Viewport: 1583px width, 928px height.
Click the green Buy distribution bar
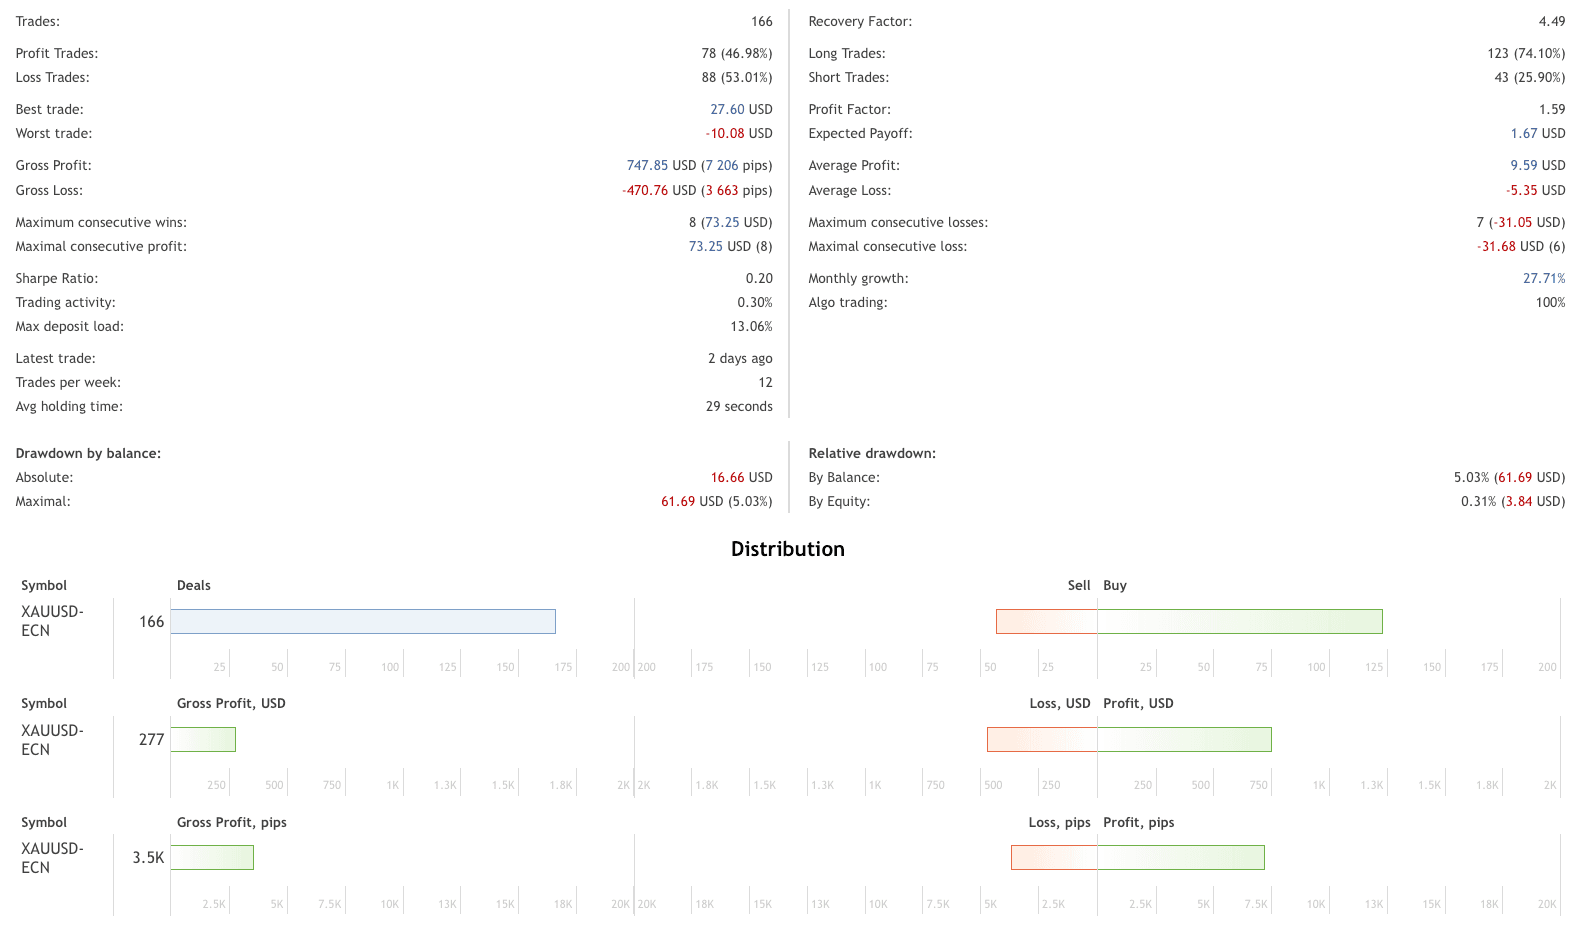1240,621
